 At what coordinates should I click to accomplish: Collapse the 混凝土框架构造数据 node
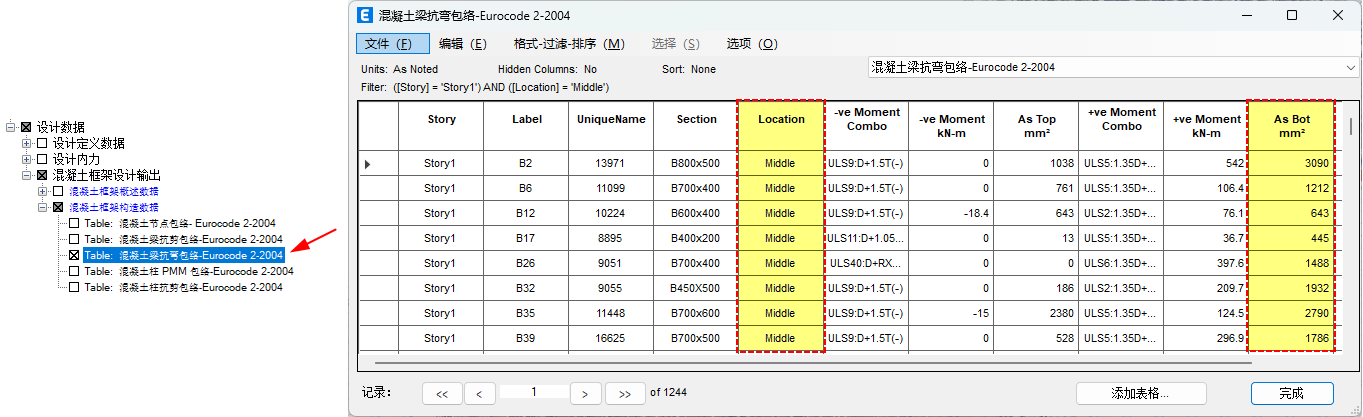tap(42, 207)
